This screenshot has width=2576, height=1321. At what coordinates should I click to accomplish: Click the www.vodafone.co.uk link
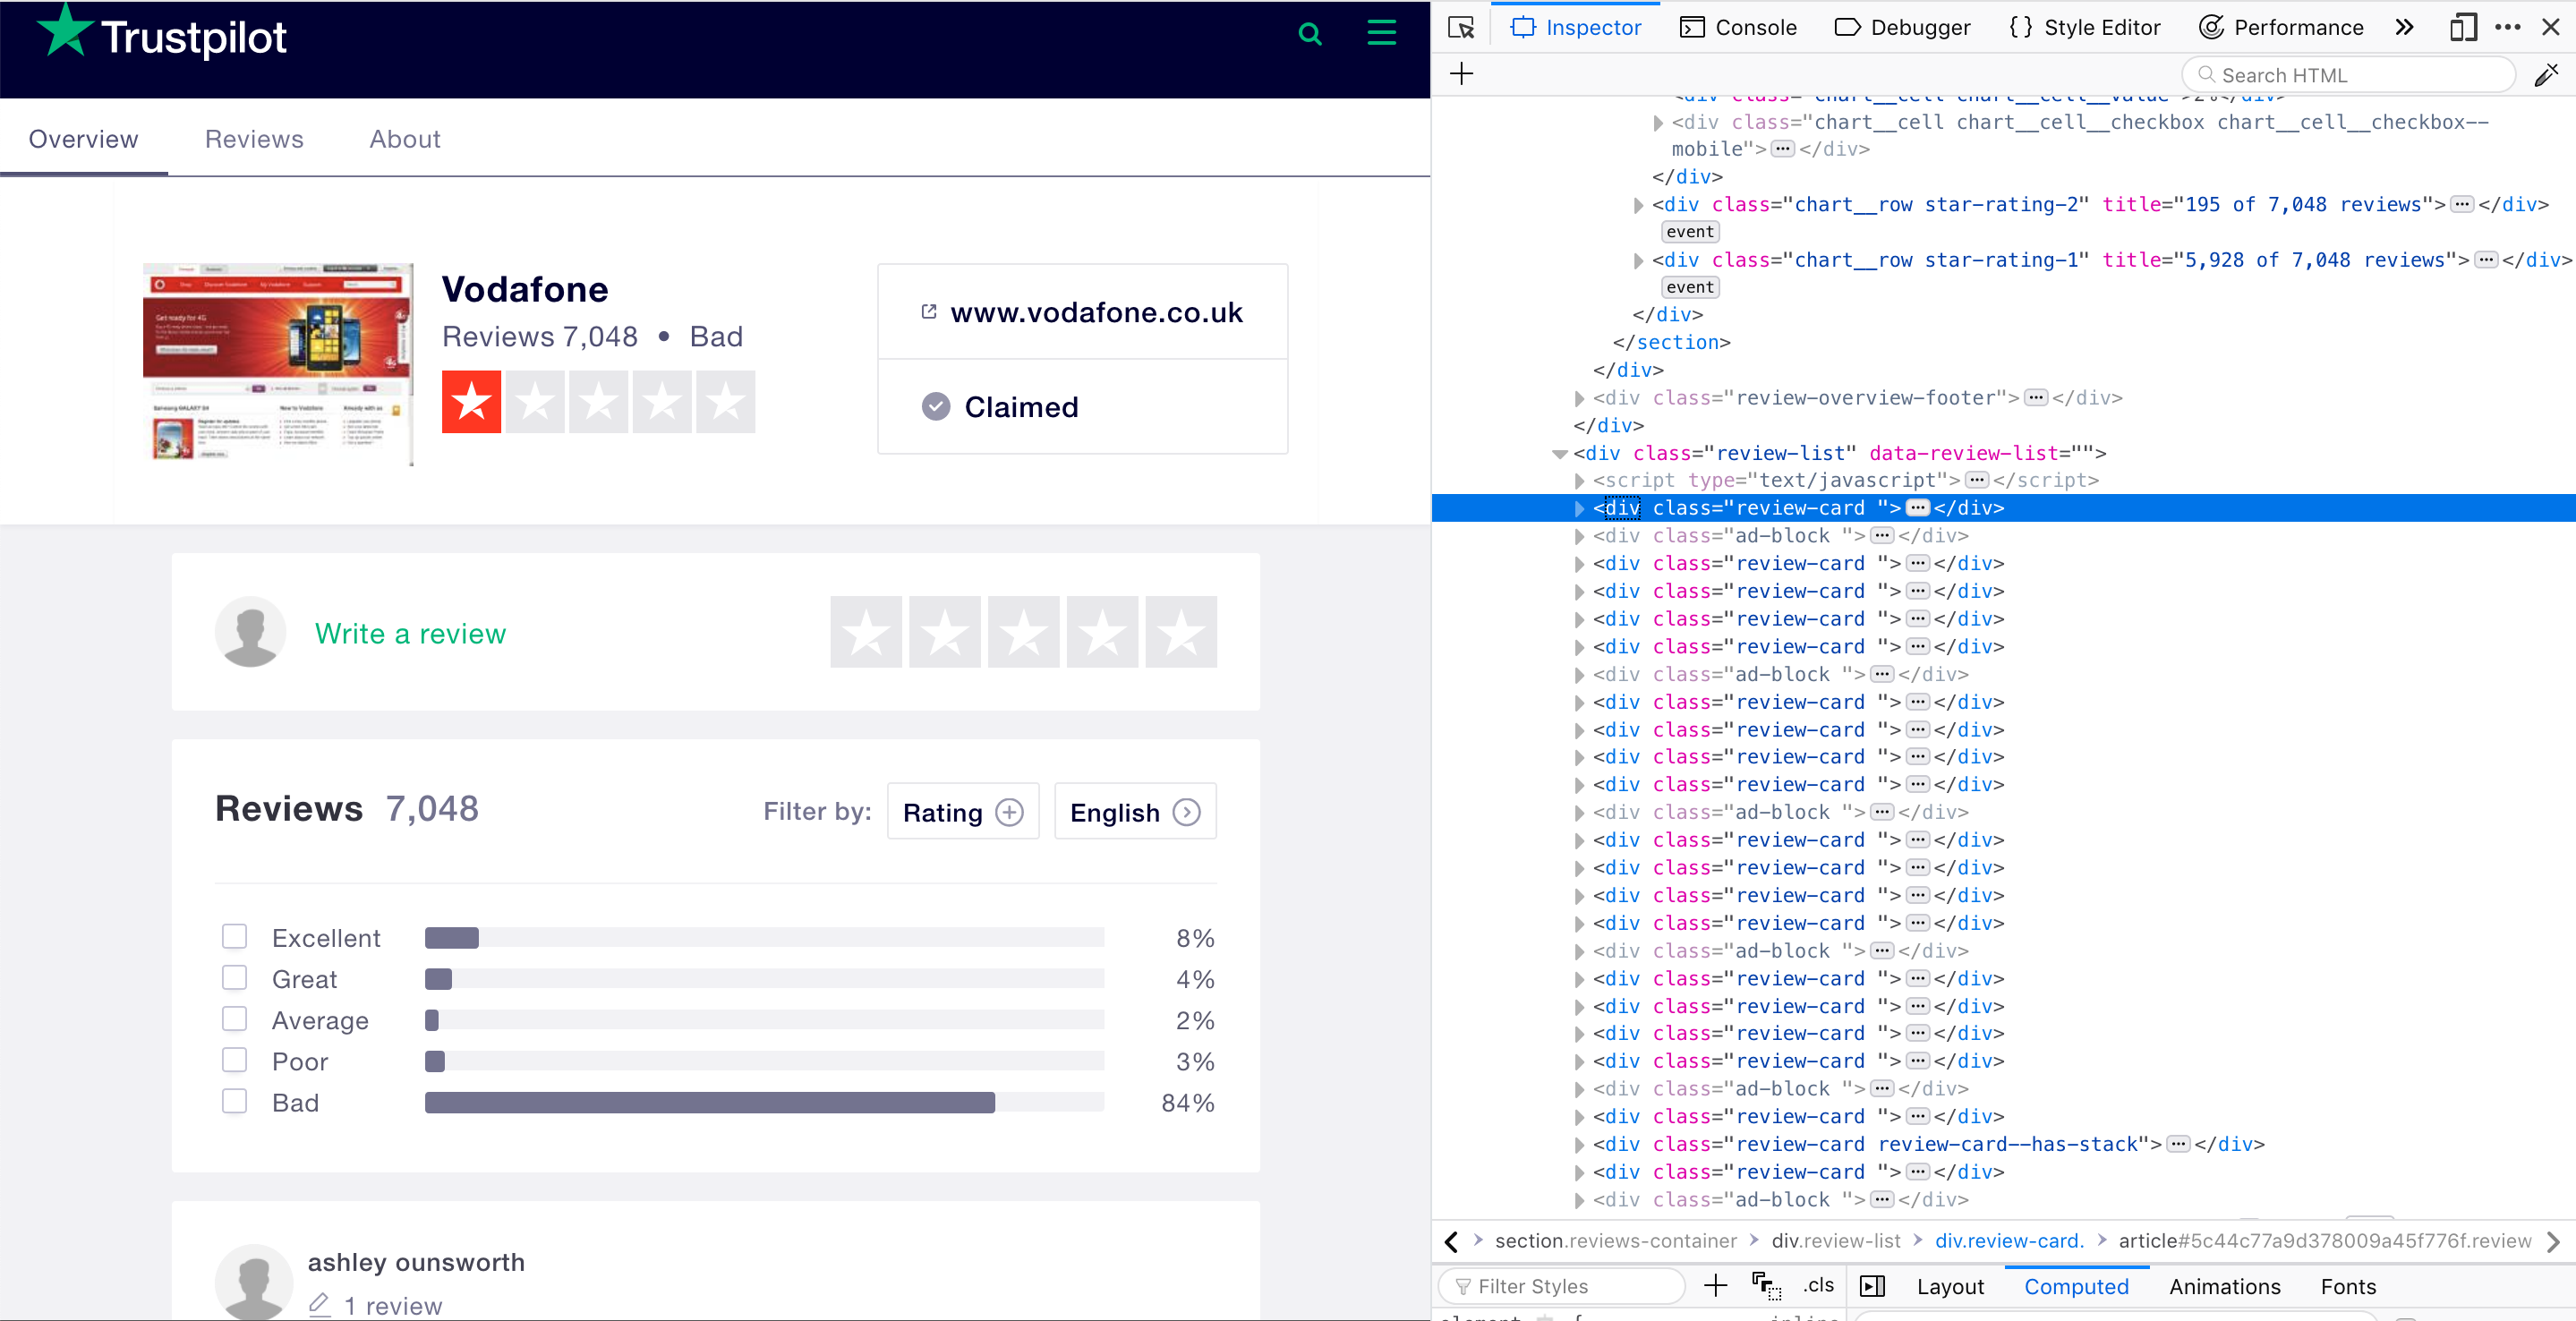[1095, 312]
